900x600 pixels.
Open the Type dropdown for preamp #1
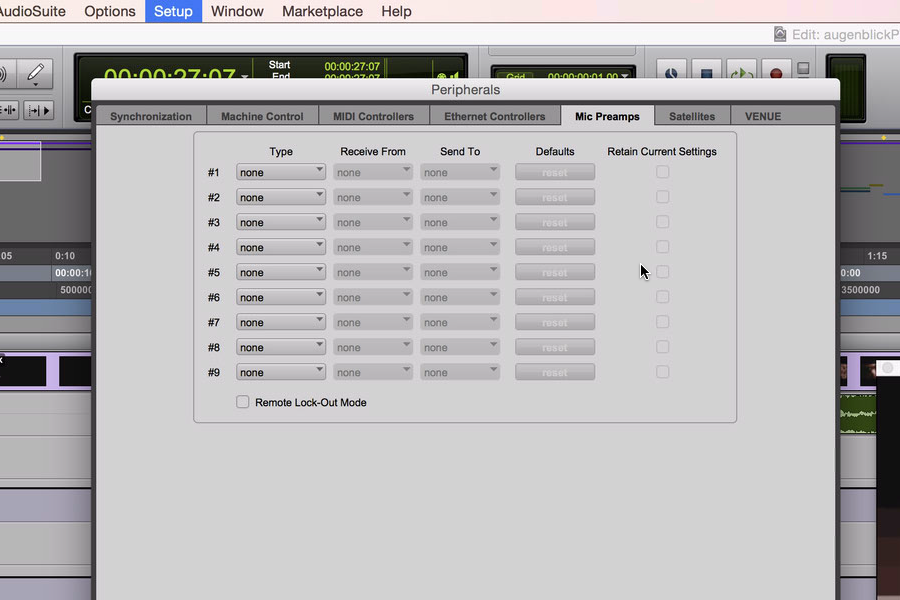(280, 172)
